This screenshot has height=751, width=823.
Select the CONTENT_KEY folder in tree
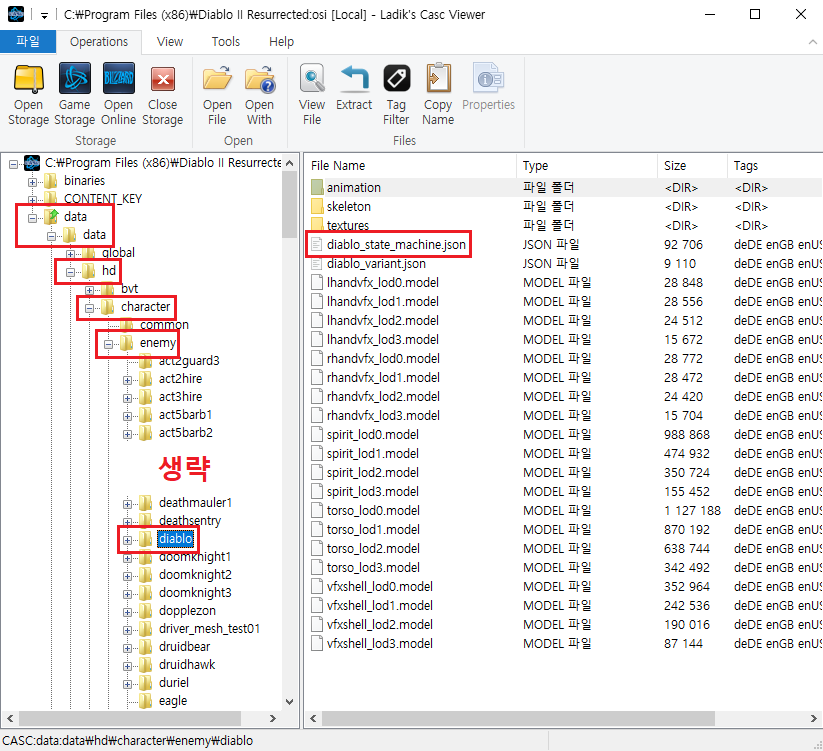pos(103,198)
